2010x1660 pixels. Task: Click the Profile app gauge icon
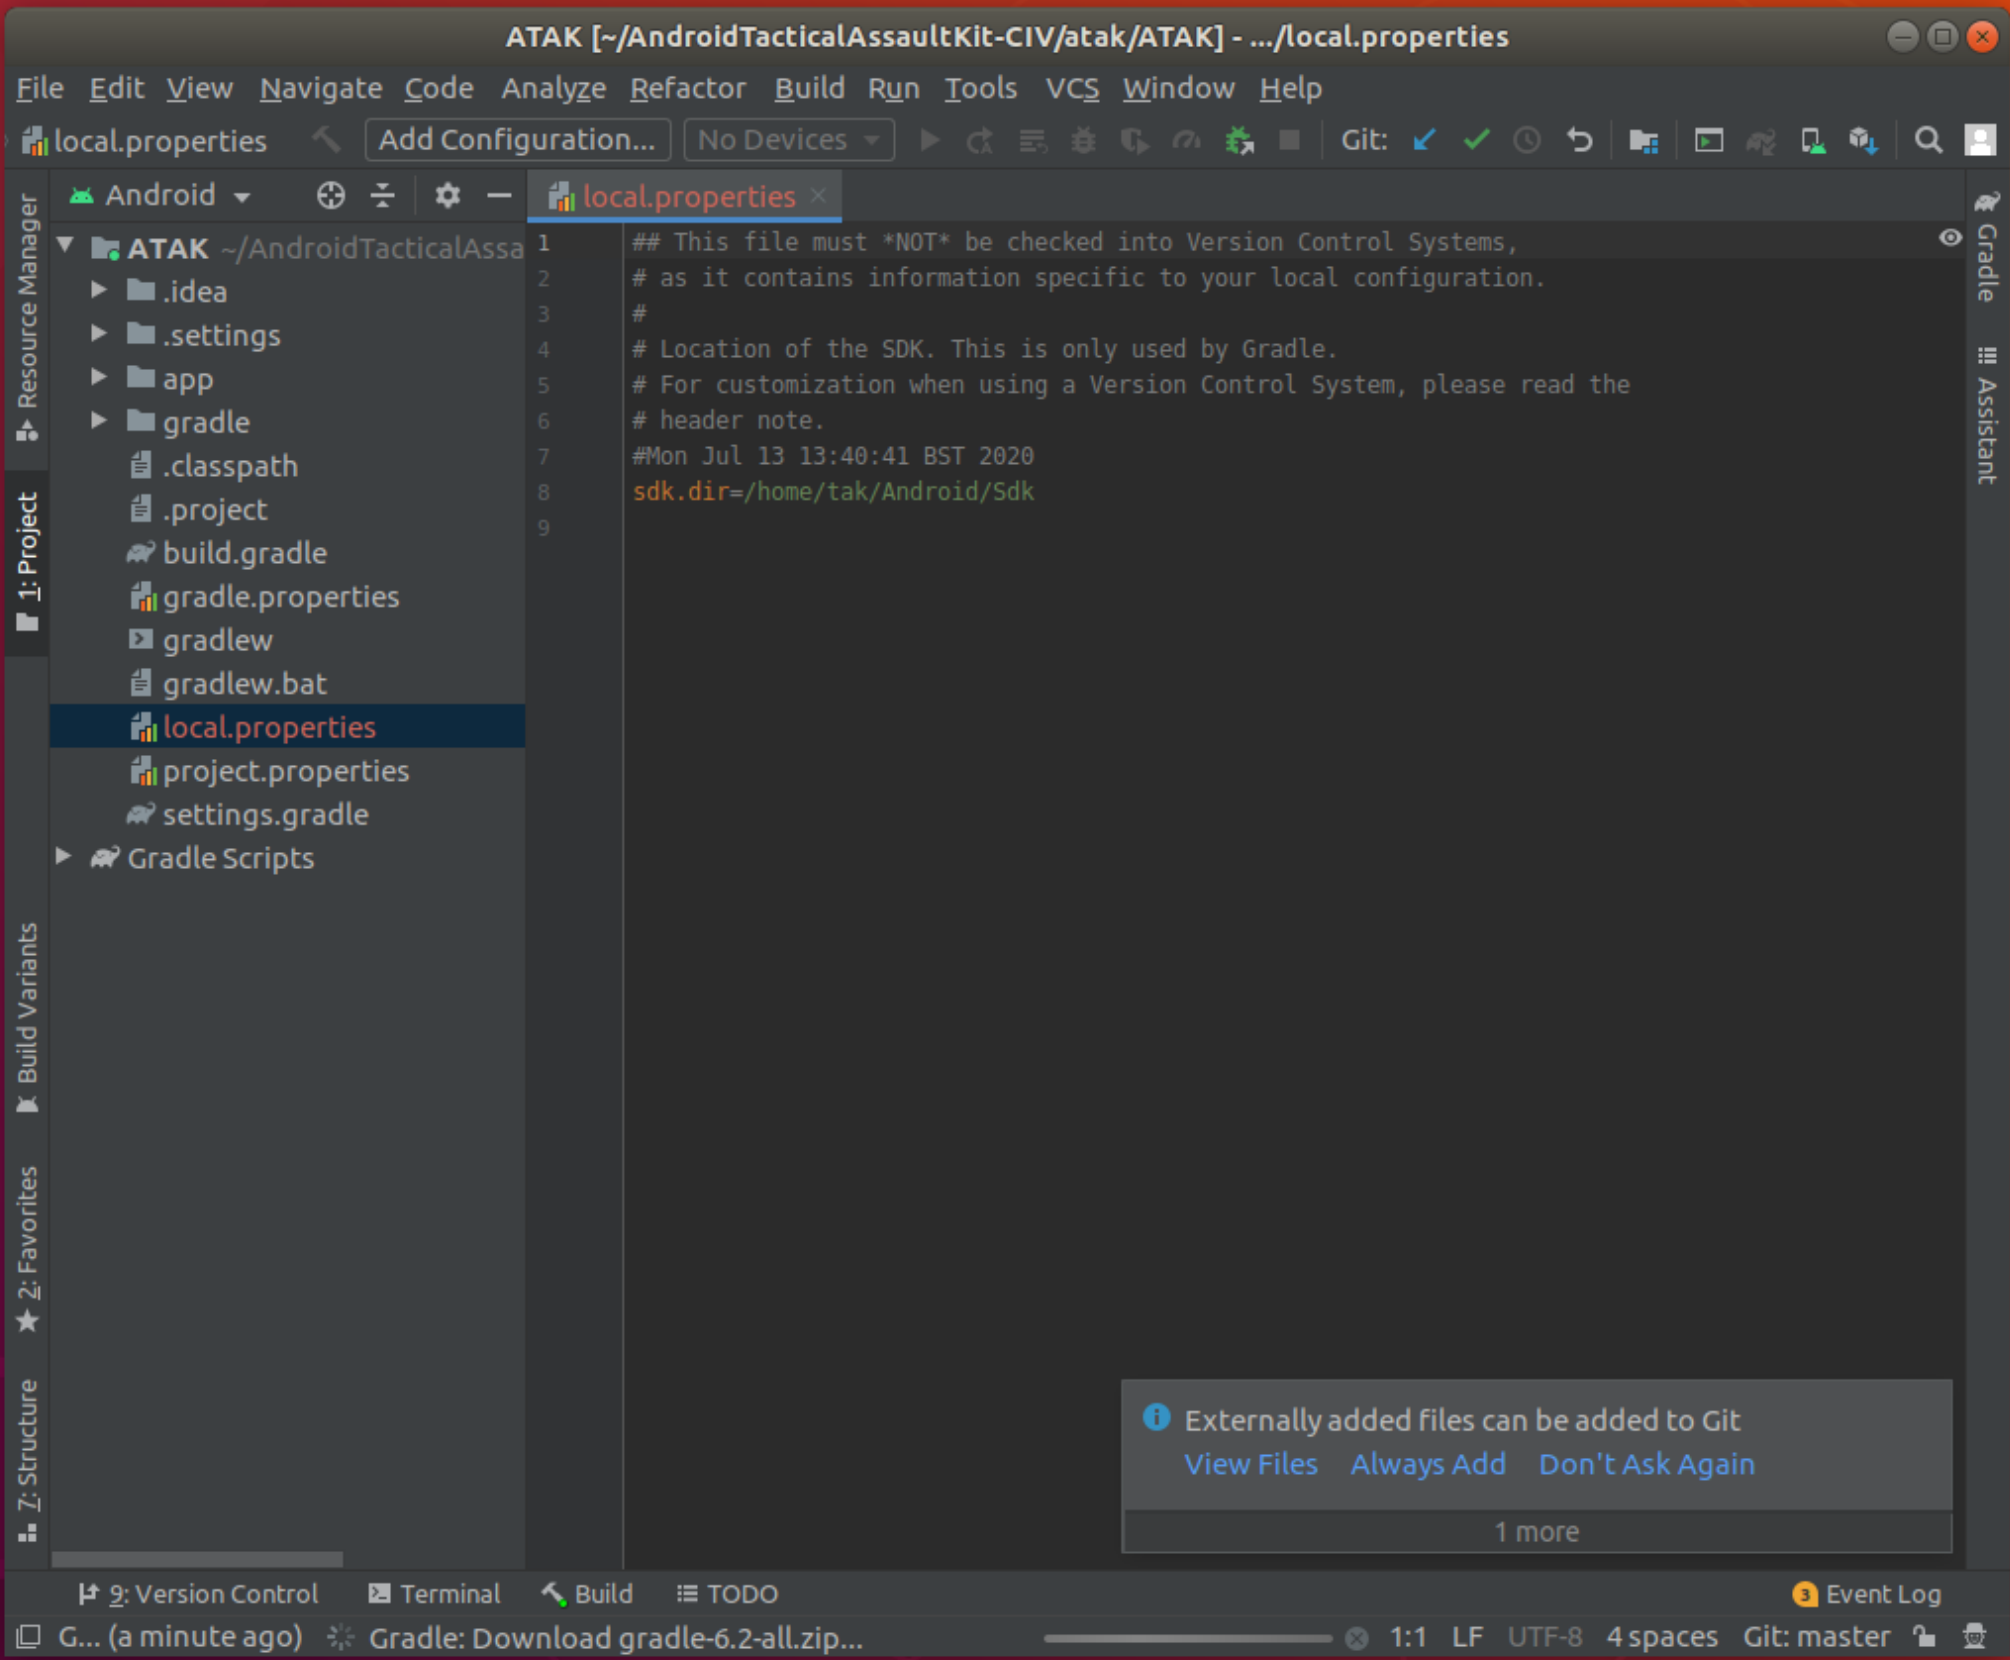point(1187,140)
